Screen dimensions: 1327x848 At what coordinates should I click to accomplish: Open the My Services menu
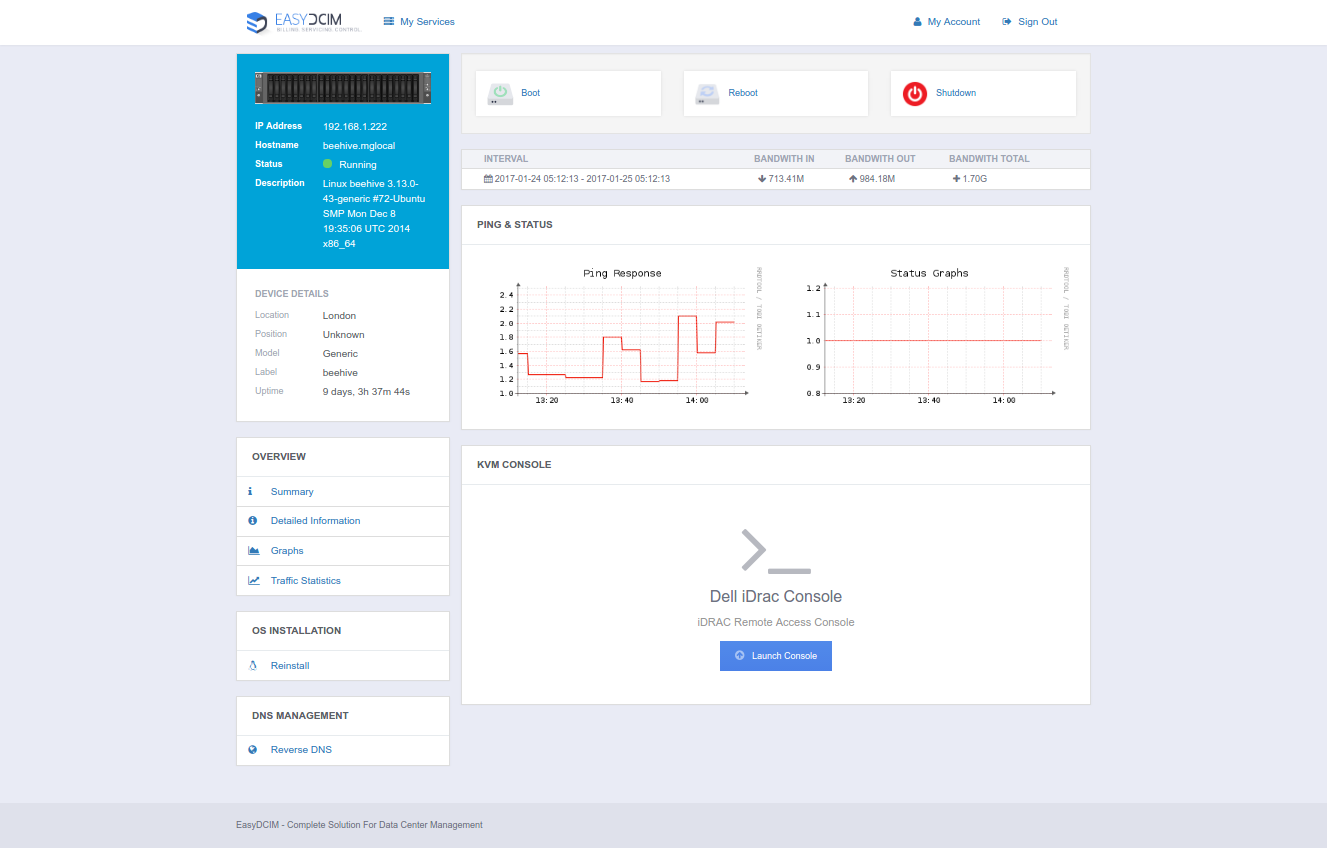[x=419, y=22]
